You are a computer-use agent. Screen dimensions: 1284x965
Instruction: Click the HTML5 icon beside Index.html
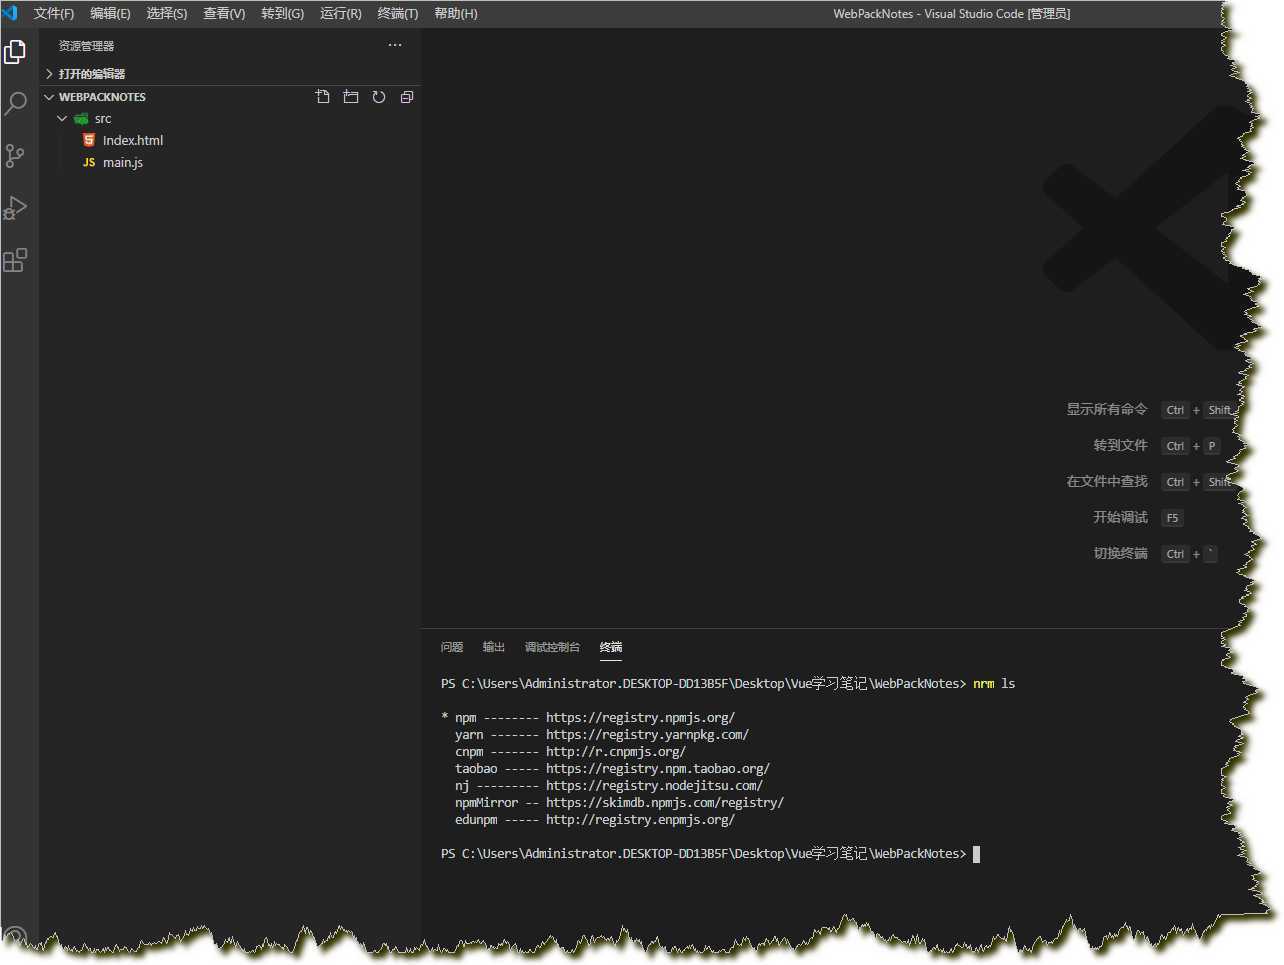tap(89, 140)
